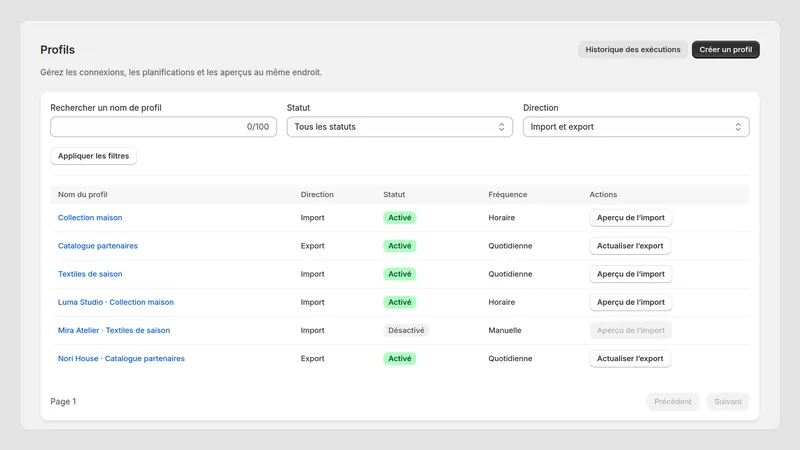800x450 pixels.
Task: Open the Collection maison profile link
Action: tap(90, 217)
